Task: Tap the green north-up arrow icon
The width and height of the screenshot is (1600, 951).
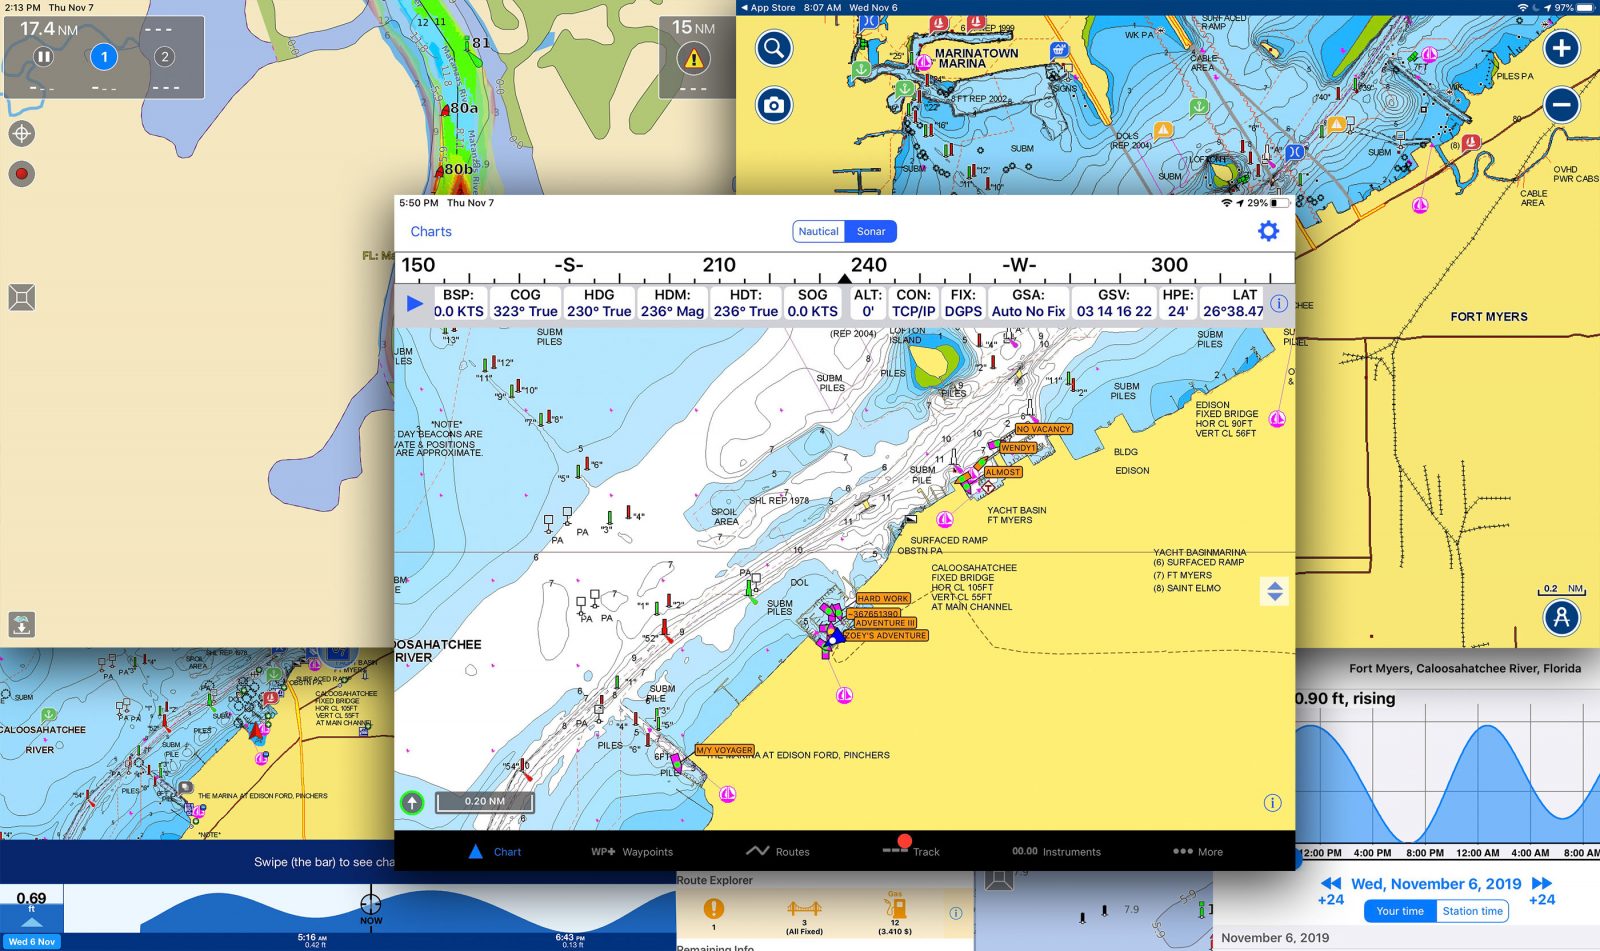Action: (412, 802)
